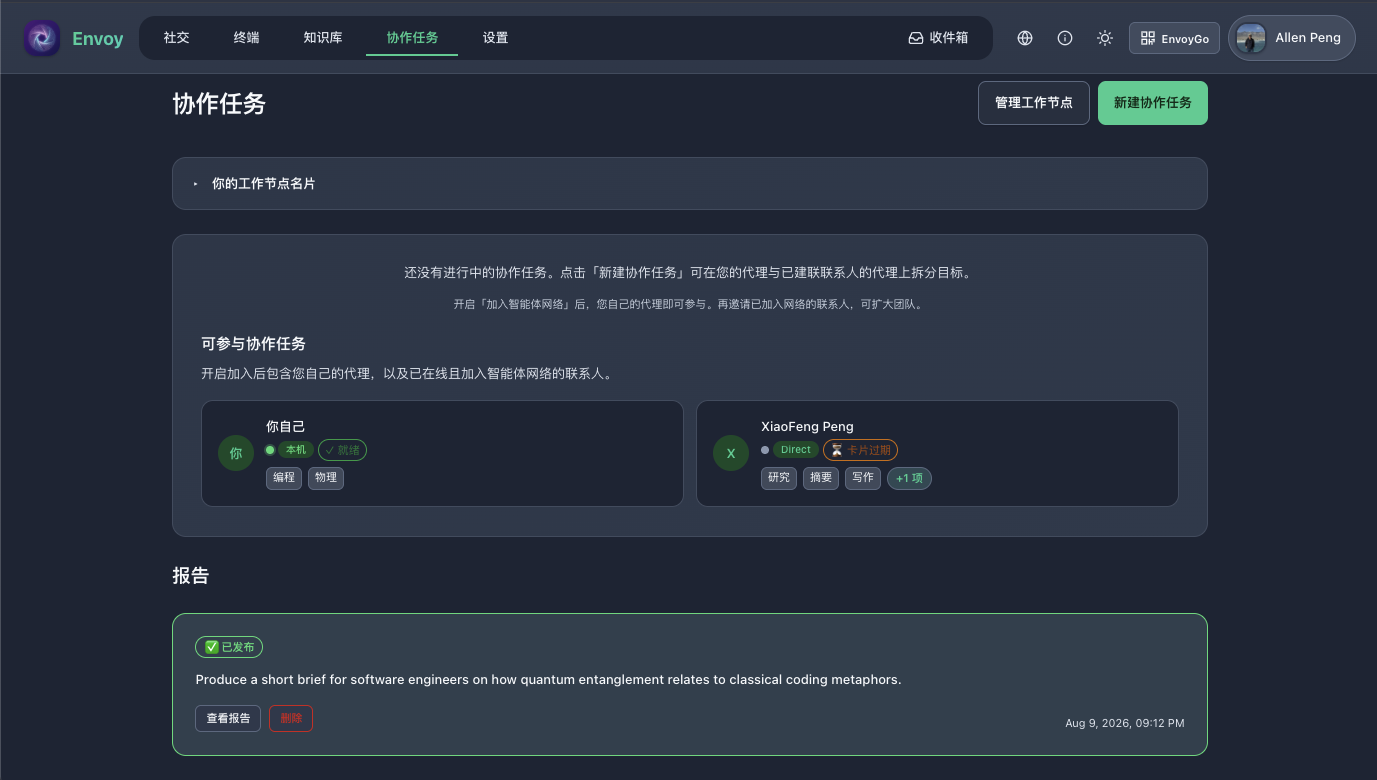1377x780 pixels.
Task: Click the red 删除 button
Action: [291, 718]
